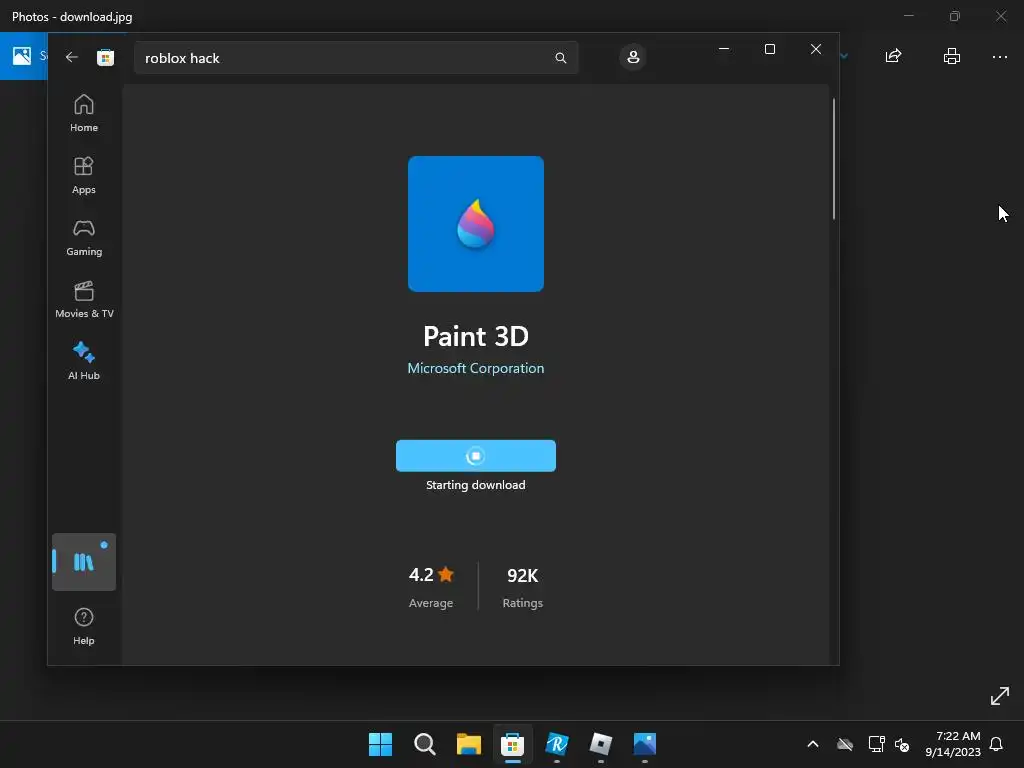Open Help in the Store sidebar

pos(84,626)
